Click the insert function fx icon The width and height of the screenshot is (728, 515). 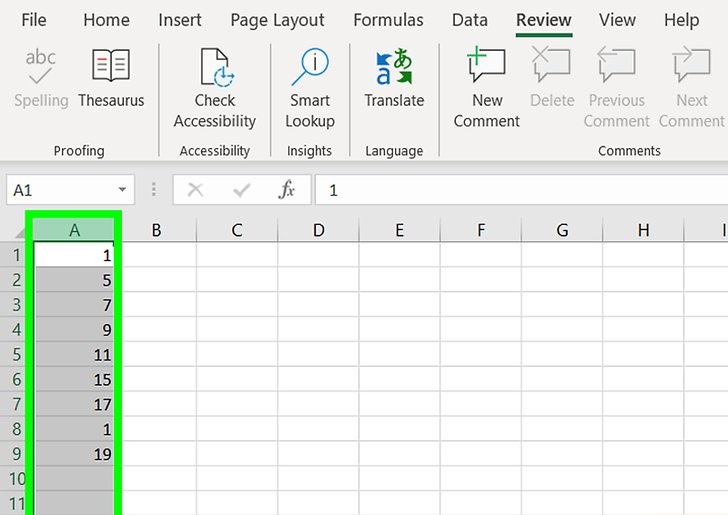coord(287,190)
